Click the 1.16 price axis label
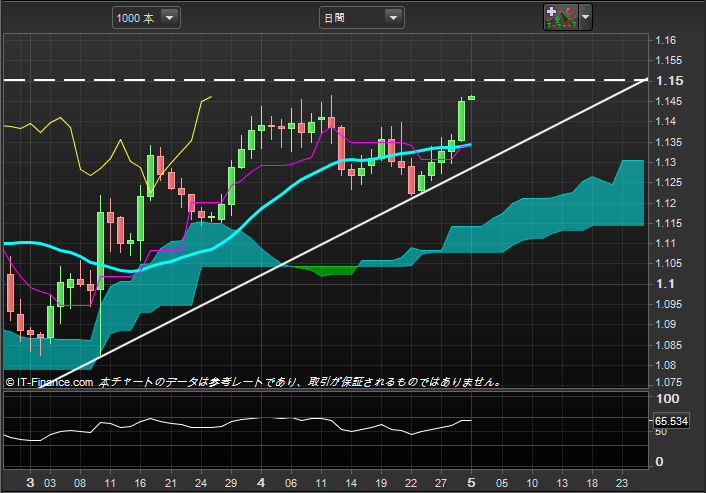This screenshot has height=493, width=706. click(x=666, y=40)
